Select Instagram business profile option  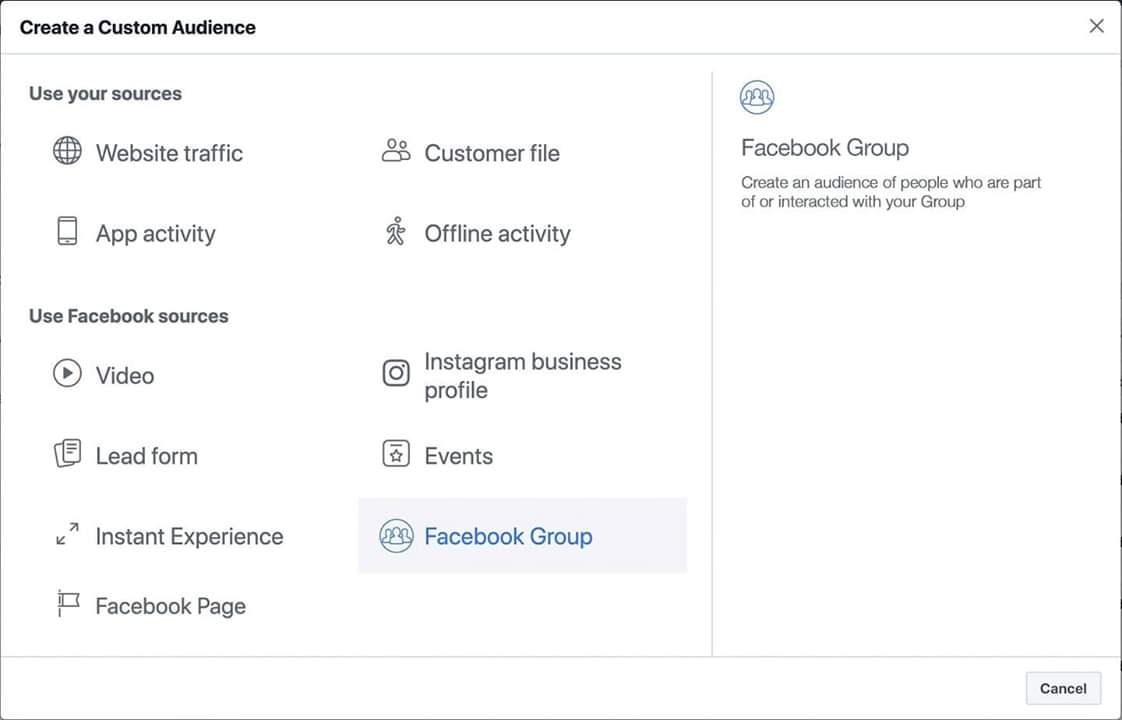coord(522,376)
